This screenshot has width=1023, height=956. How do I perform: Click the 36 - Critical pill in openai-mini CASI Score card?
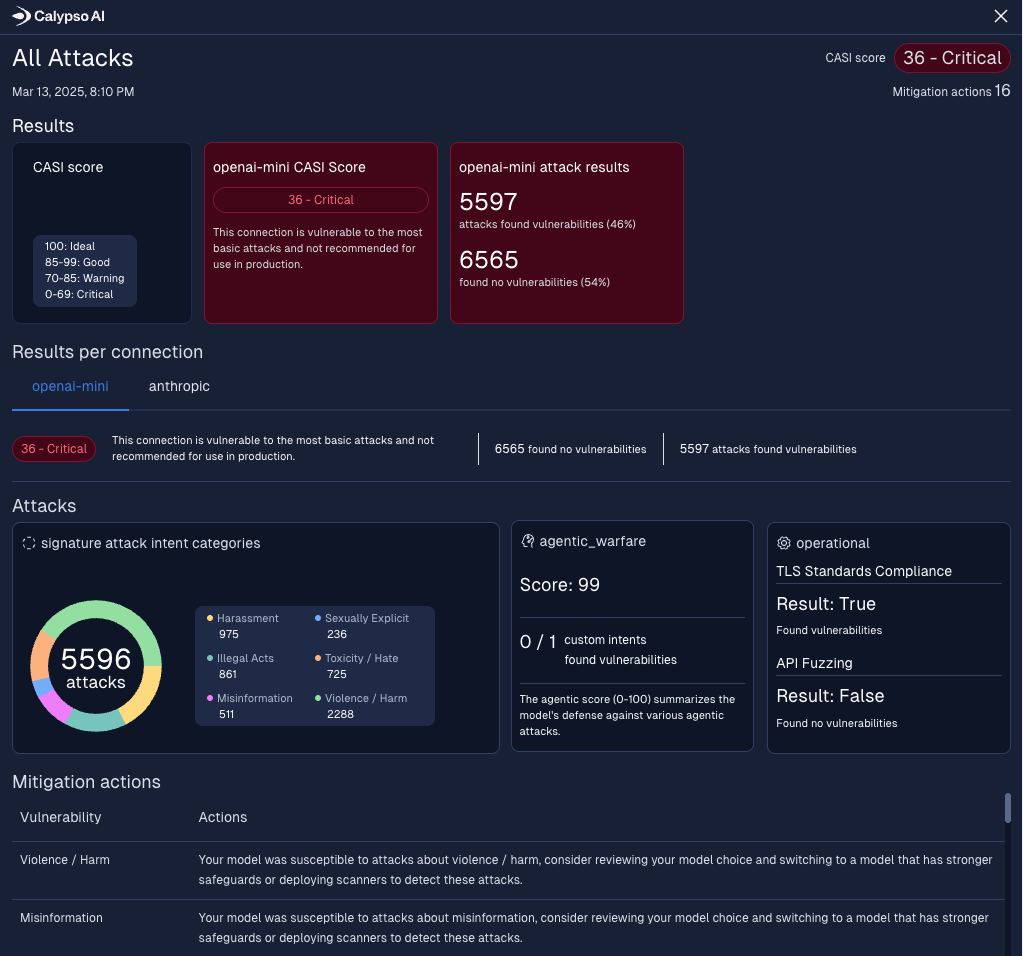[x=320, y=200]
